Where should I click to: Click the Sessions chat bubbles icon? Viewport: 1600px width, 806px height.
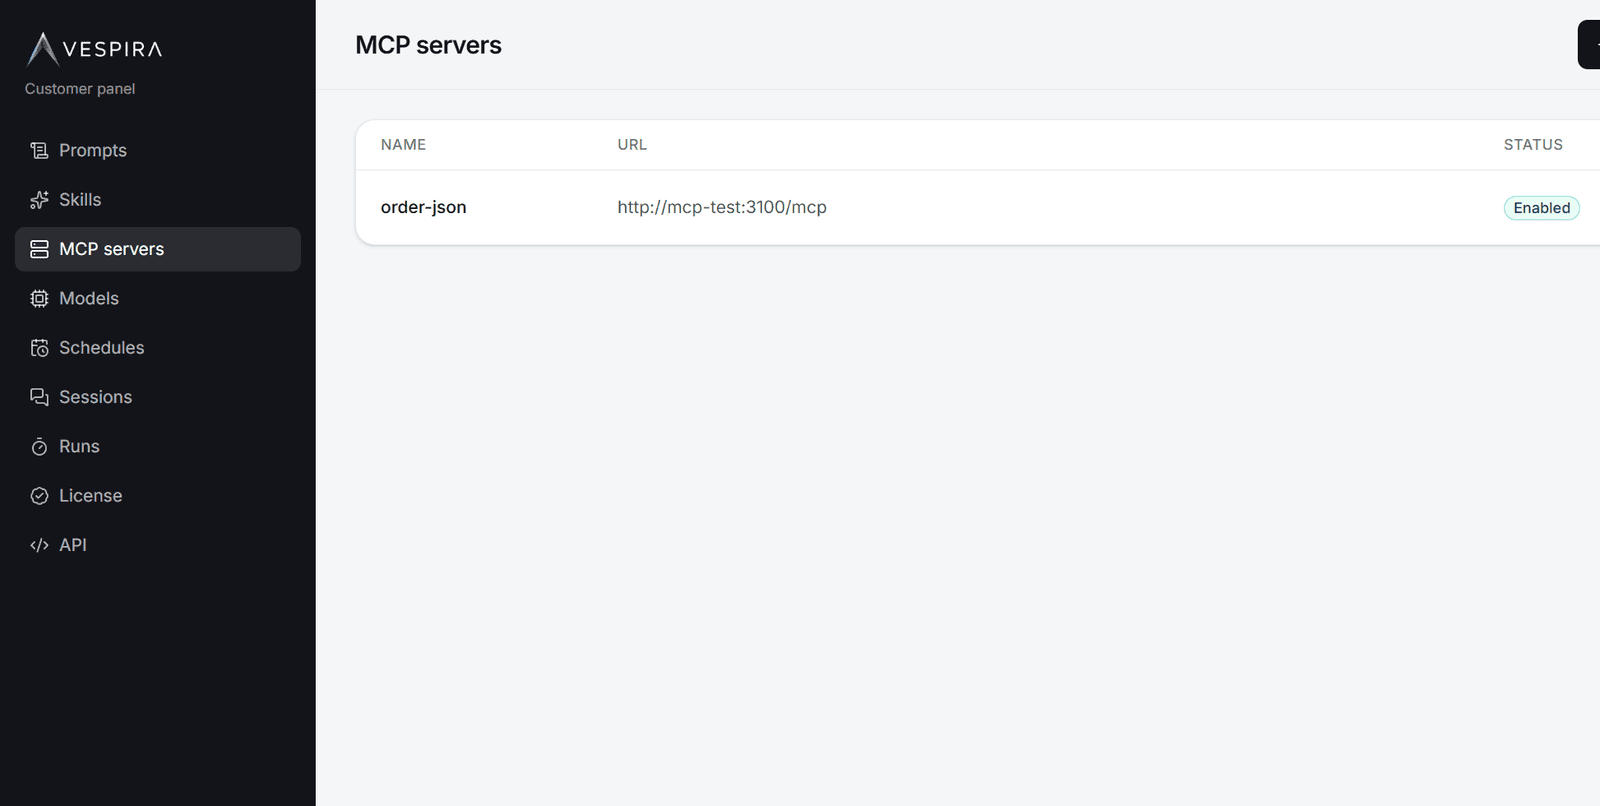39,397
